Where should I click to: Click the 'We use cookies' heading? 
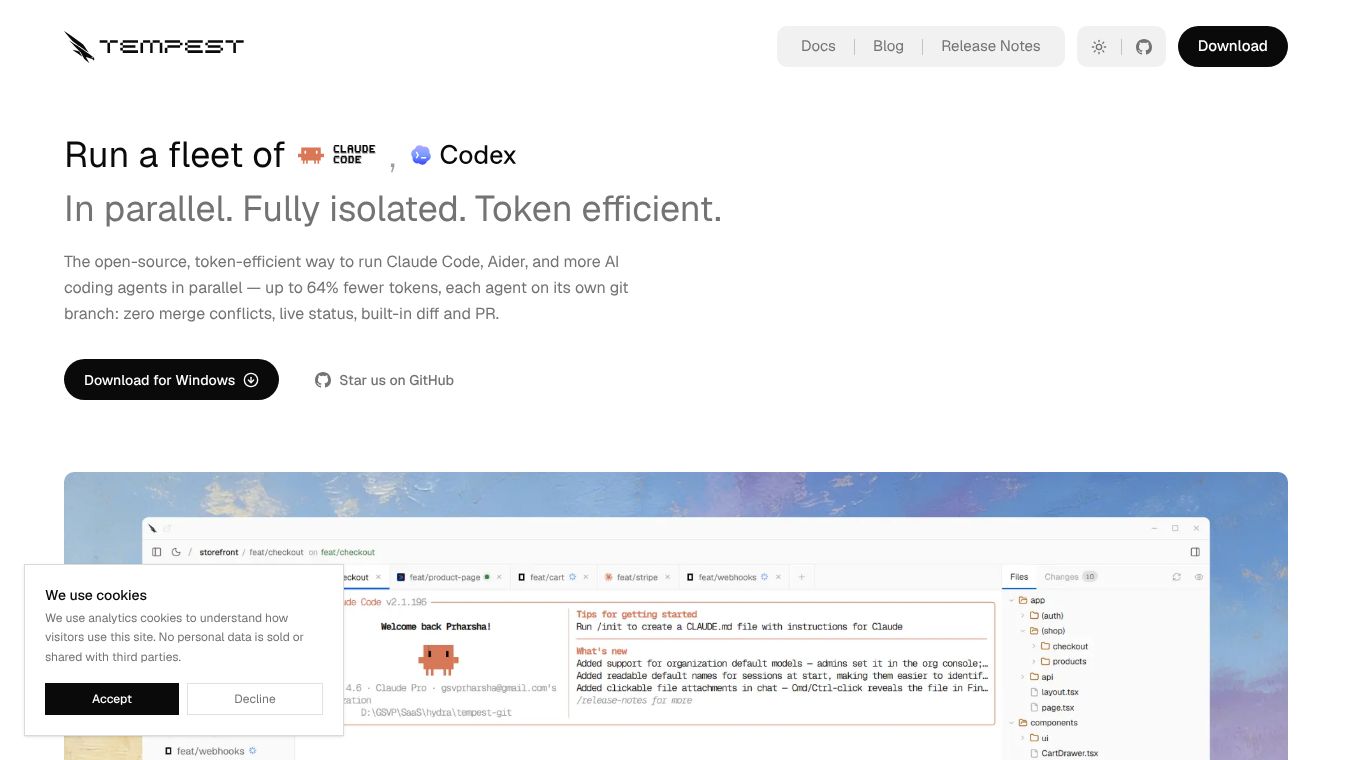[x=96, y=595]
